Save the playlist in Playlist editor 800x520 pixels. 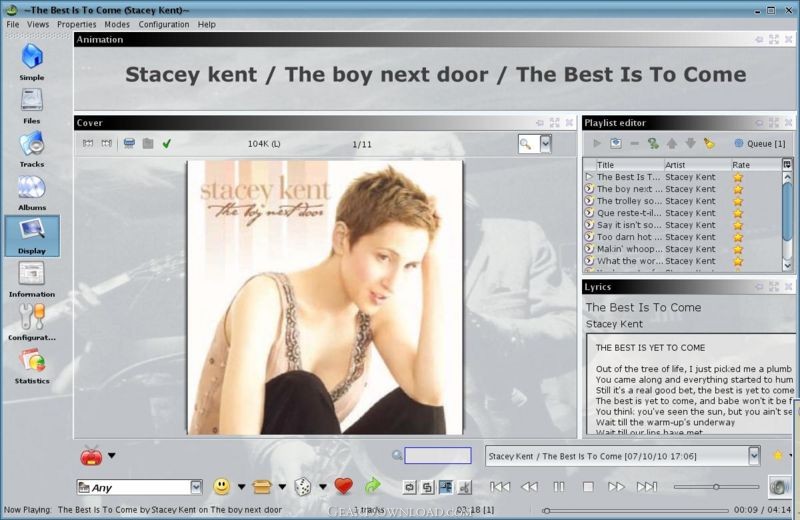coord(616,144)
